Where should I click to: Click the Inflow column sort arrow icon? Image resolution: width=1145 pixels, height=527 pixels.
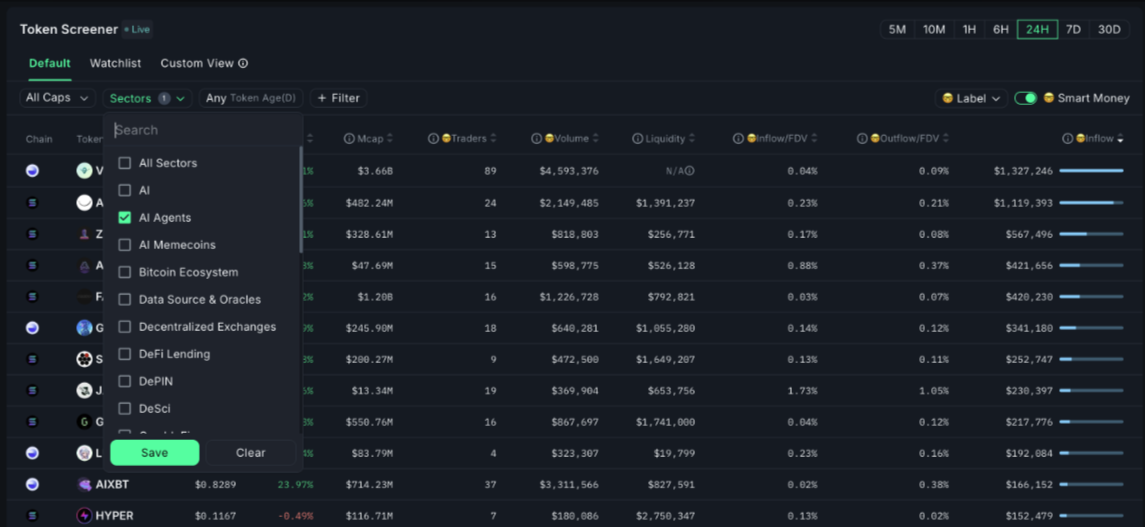tap(1119, 139)
